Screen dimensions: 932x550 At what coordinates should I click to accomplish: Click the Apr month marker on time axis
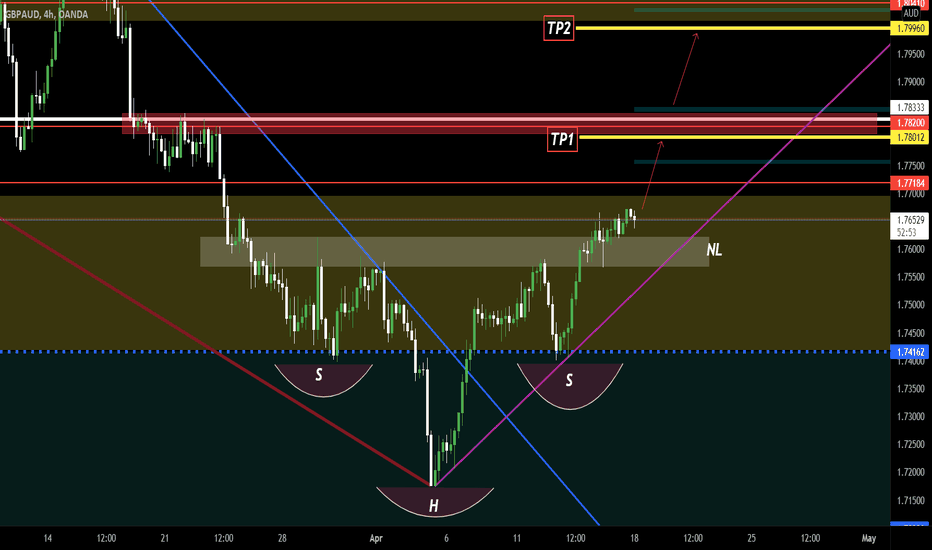(376, 539)
